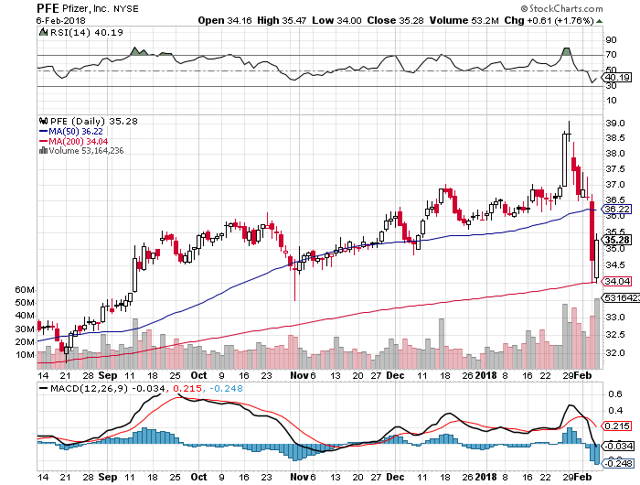Image resolution: width=640 pixels, height=485 pixels.
Task: Click the volume value tag on right axis
Action: pos(622,298)
